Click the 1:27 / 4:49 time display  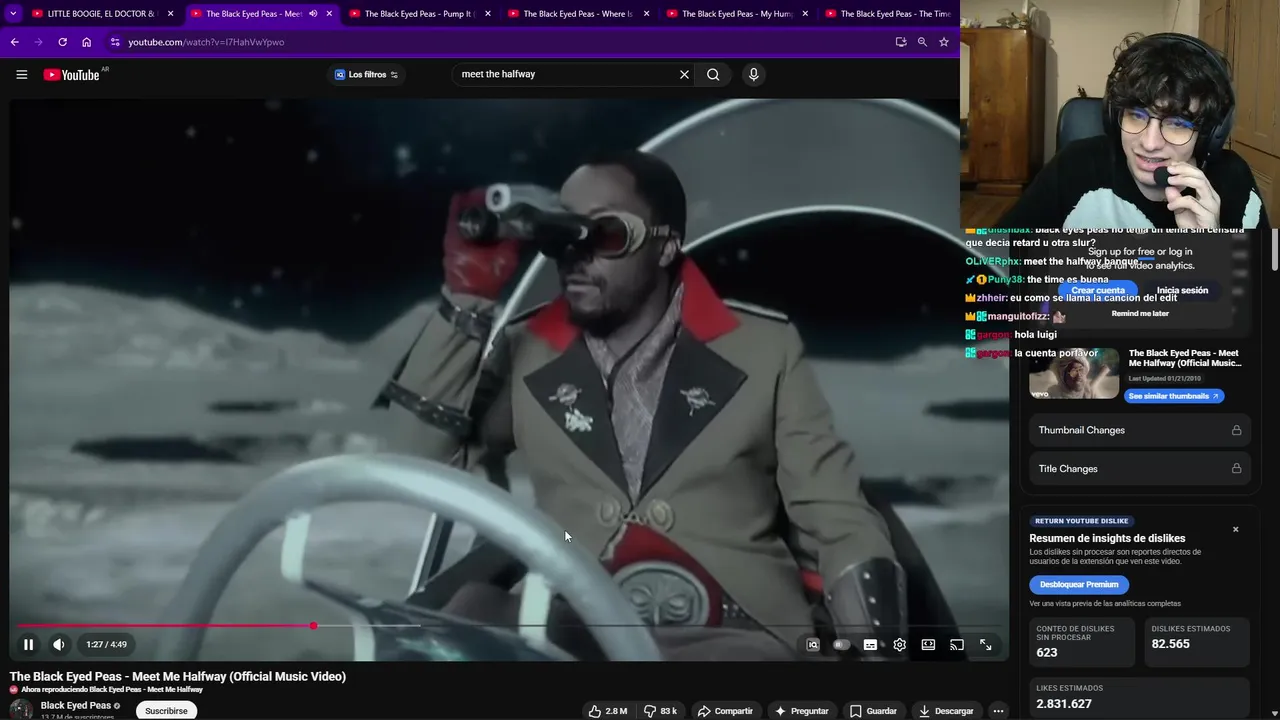(106, 645)
